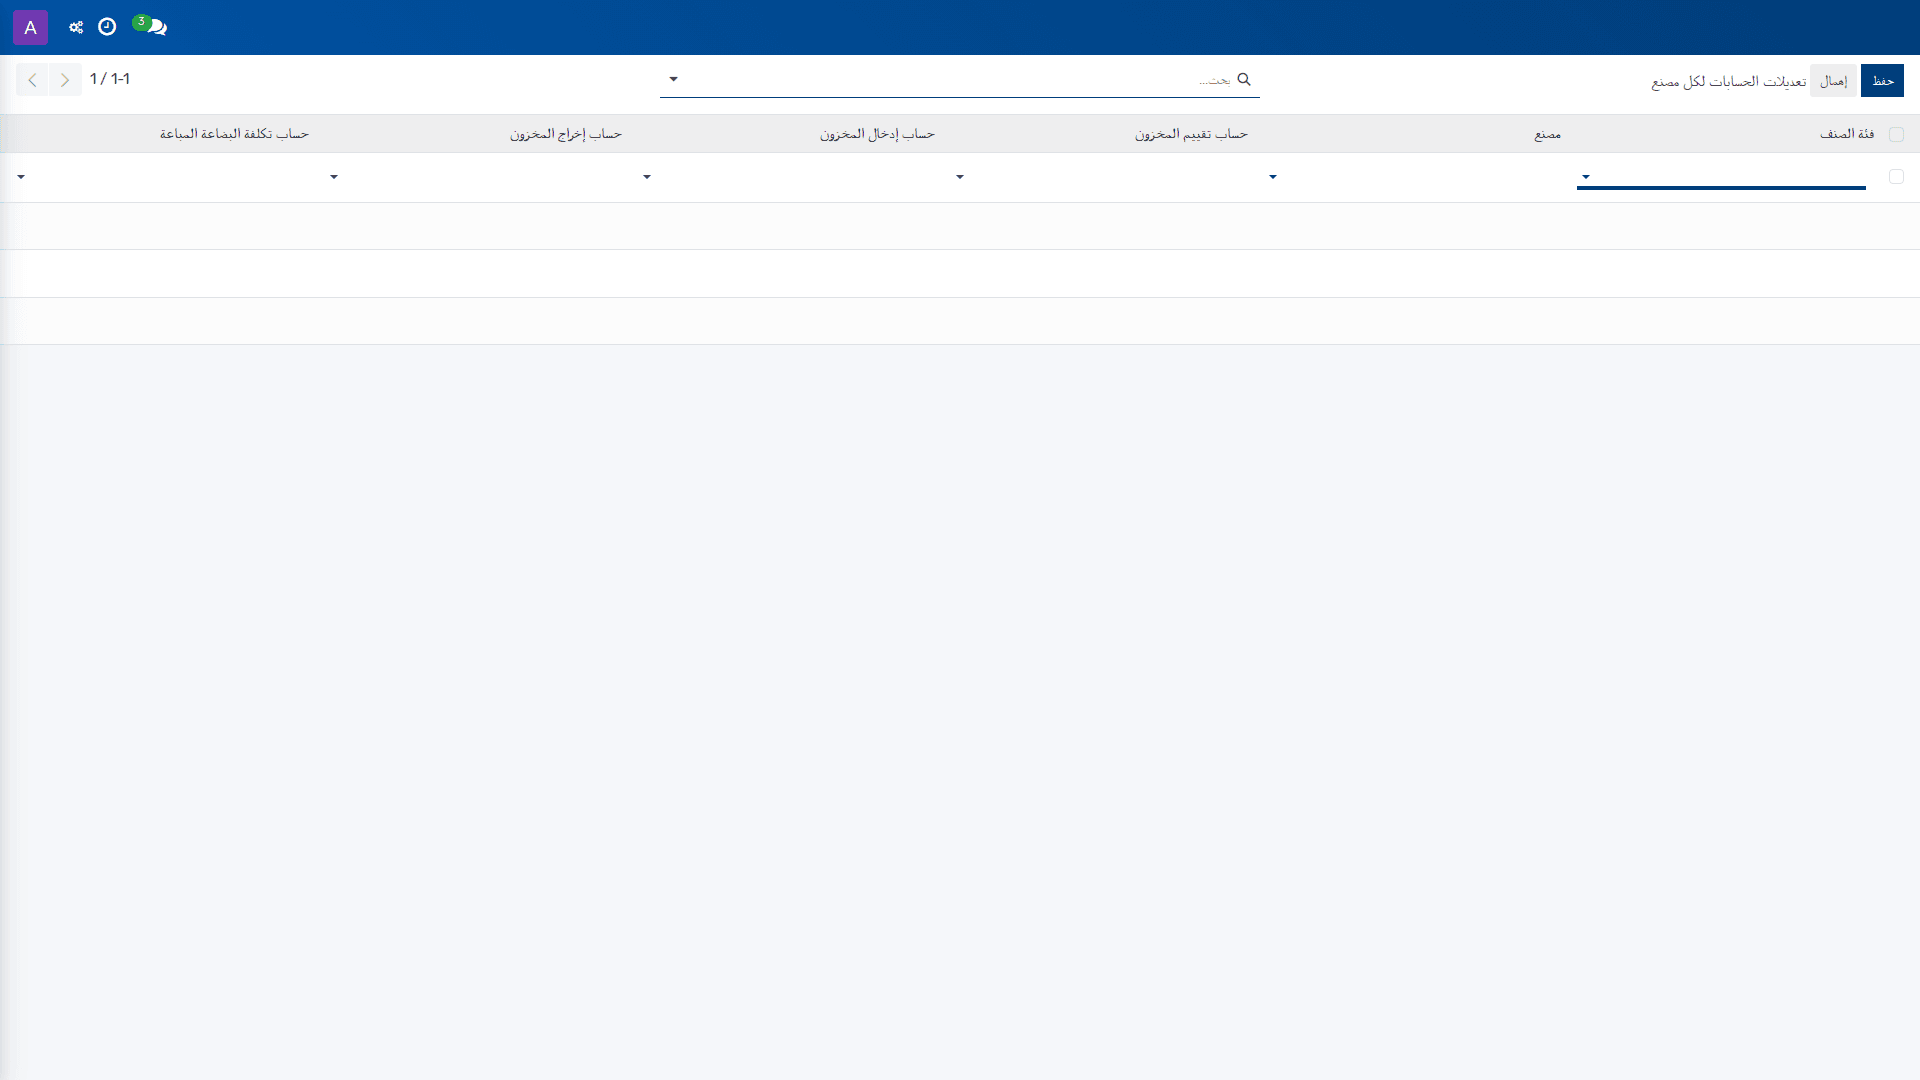This screenshot has height=1080, width=1920.
Task: Click the حفظ save button
Action: coord(1882,81)
